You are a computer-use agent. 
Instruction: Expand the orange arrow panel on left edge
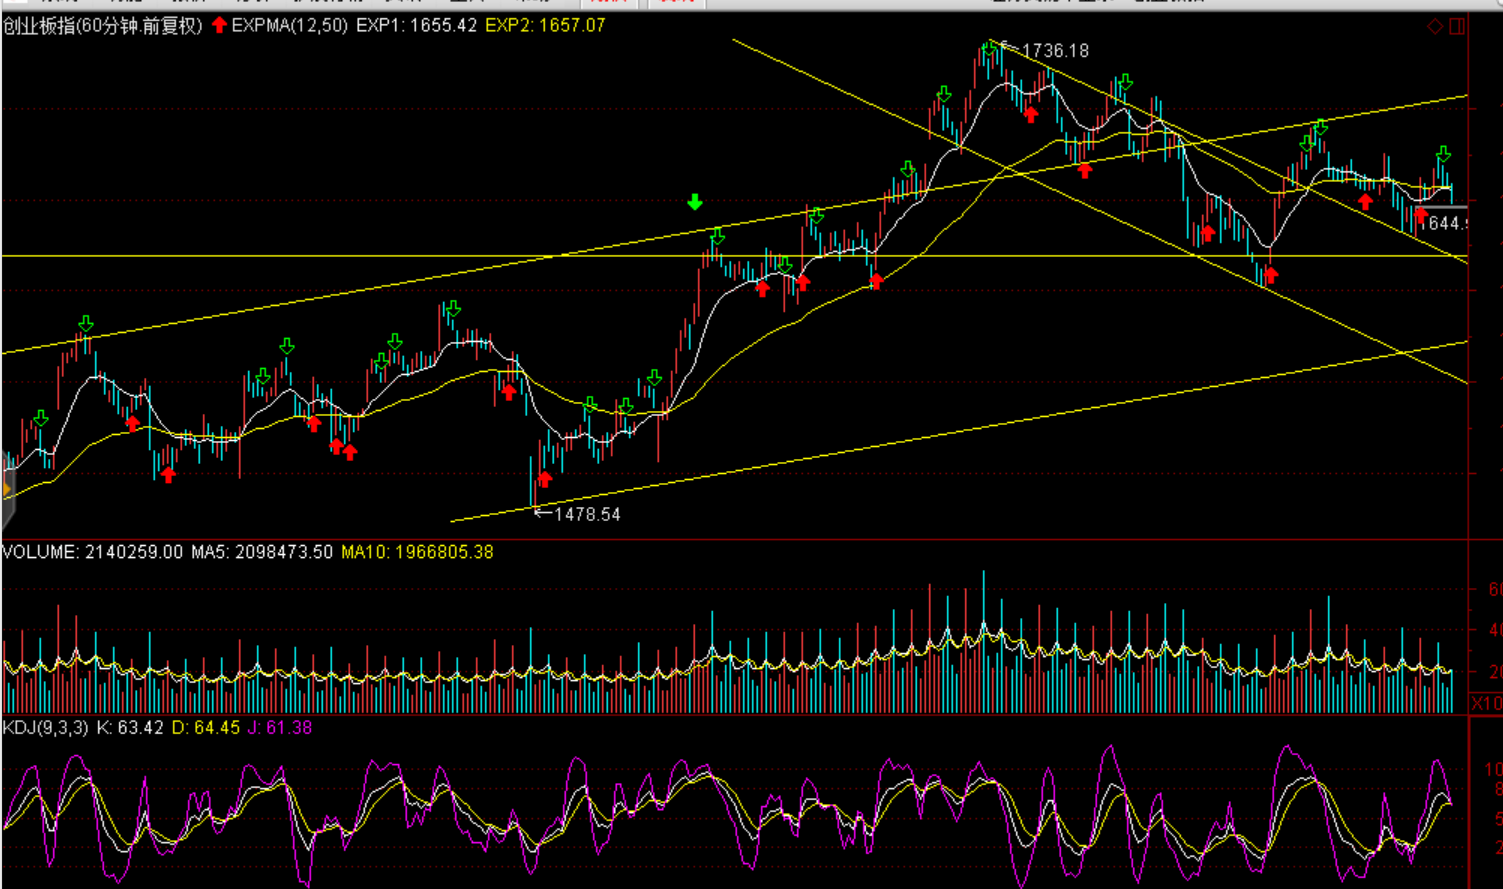point(6,488)
